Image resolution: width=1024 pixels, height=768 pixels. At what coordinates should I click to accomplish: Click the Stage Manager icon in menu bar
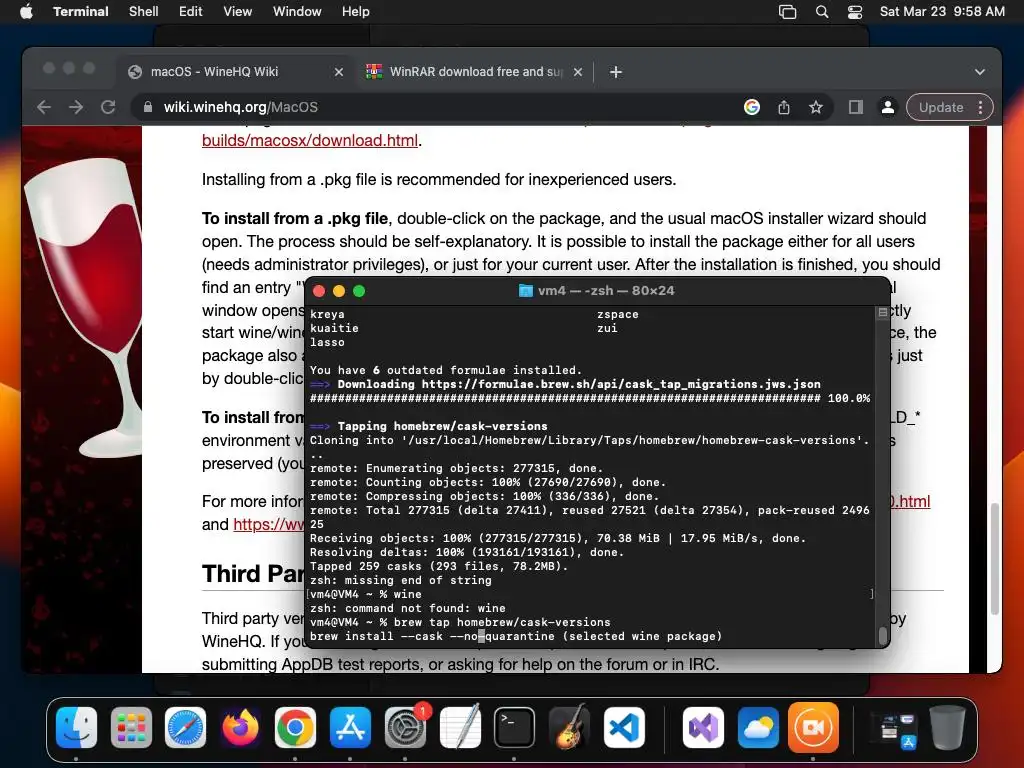(788, 12)
